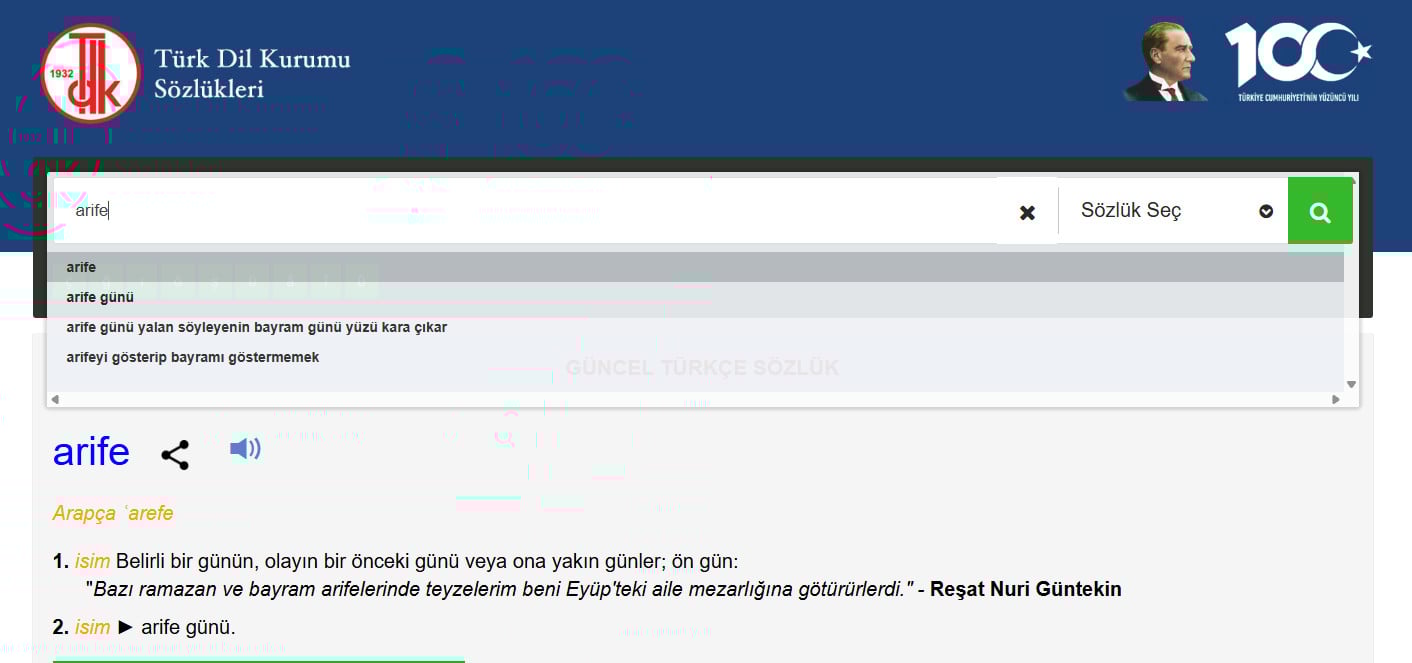1412x663 pixels.
Task: Click the Sözlük Seç dropdown arrow
Action: point(1266,211)
